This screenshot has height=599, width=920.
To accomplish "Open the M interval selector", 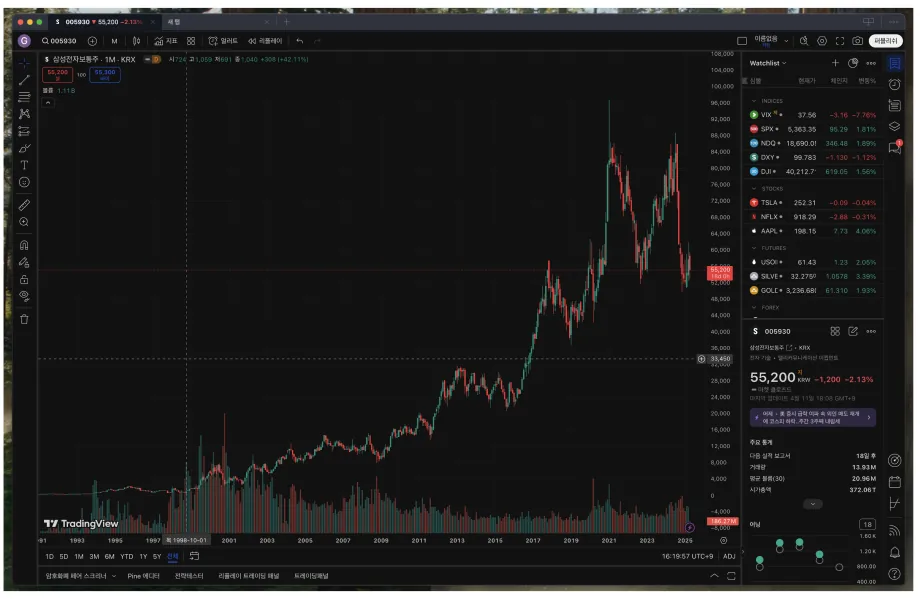I will 114,41.
